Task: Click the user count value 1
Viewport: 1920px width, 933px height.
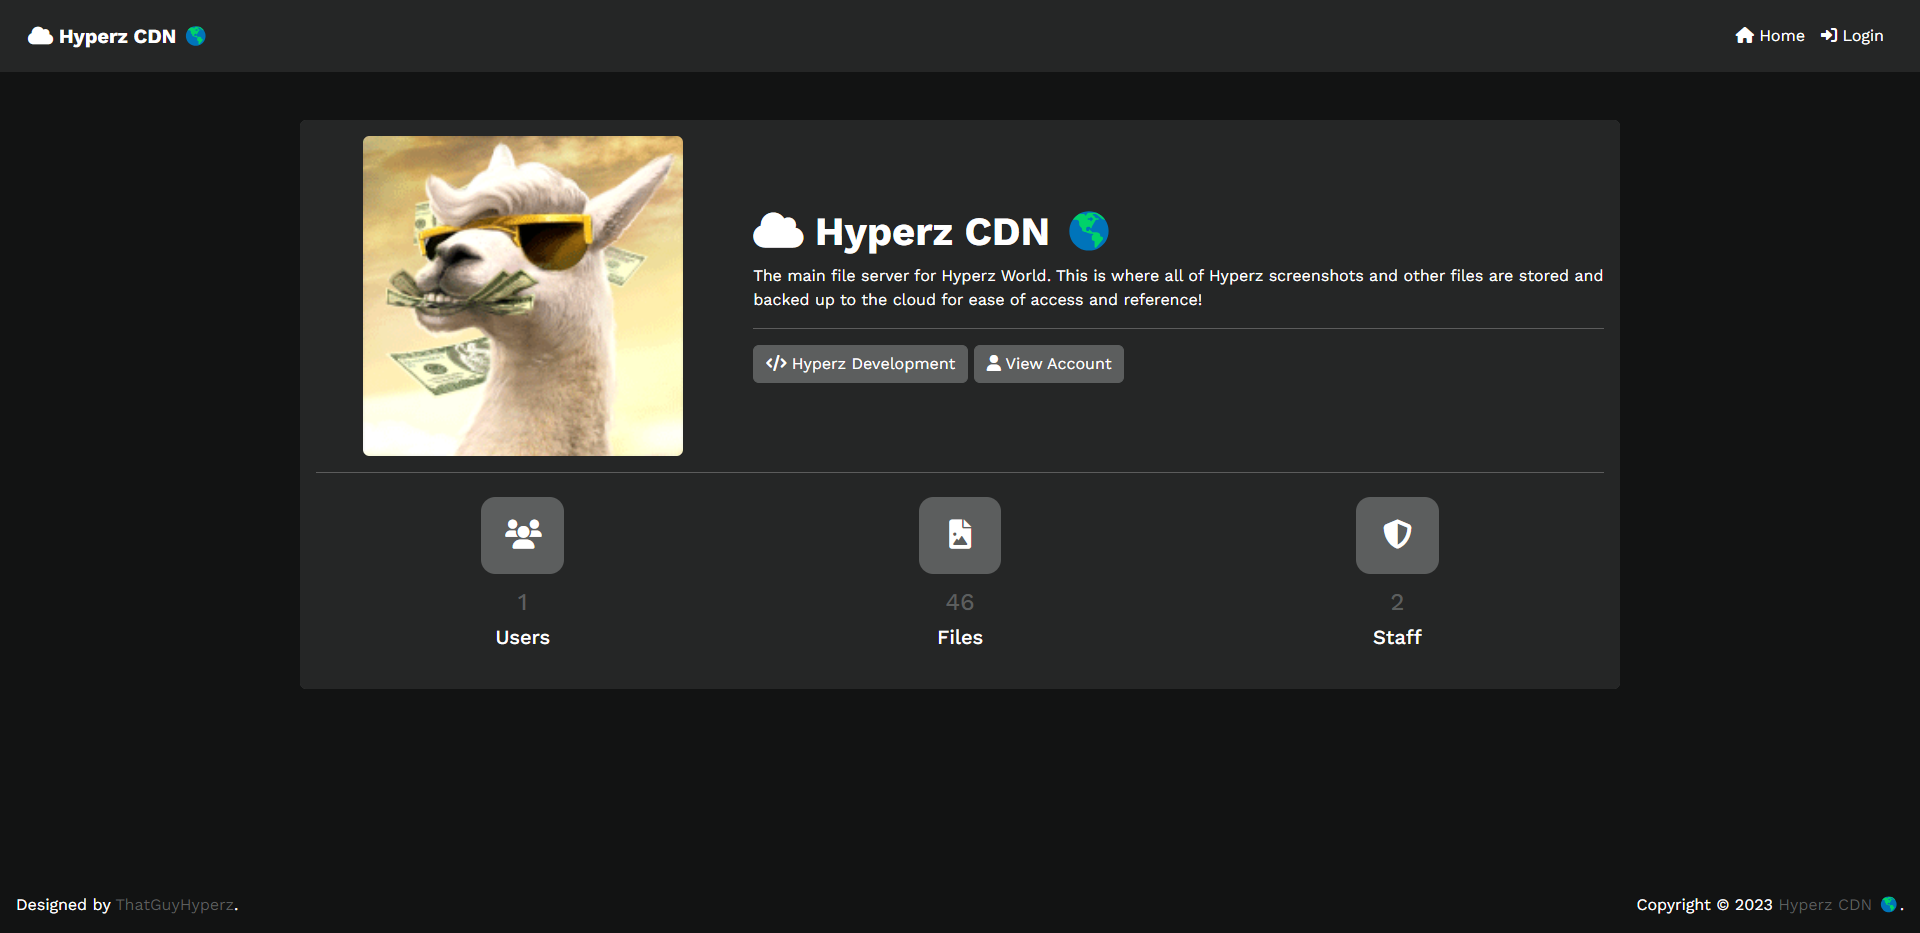Action: click(522, 602)
